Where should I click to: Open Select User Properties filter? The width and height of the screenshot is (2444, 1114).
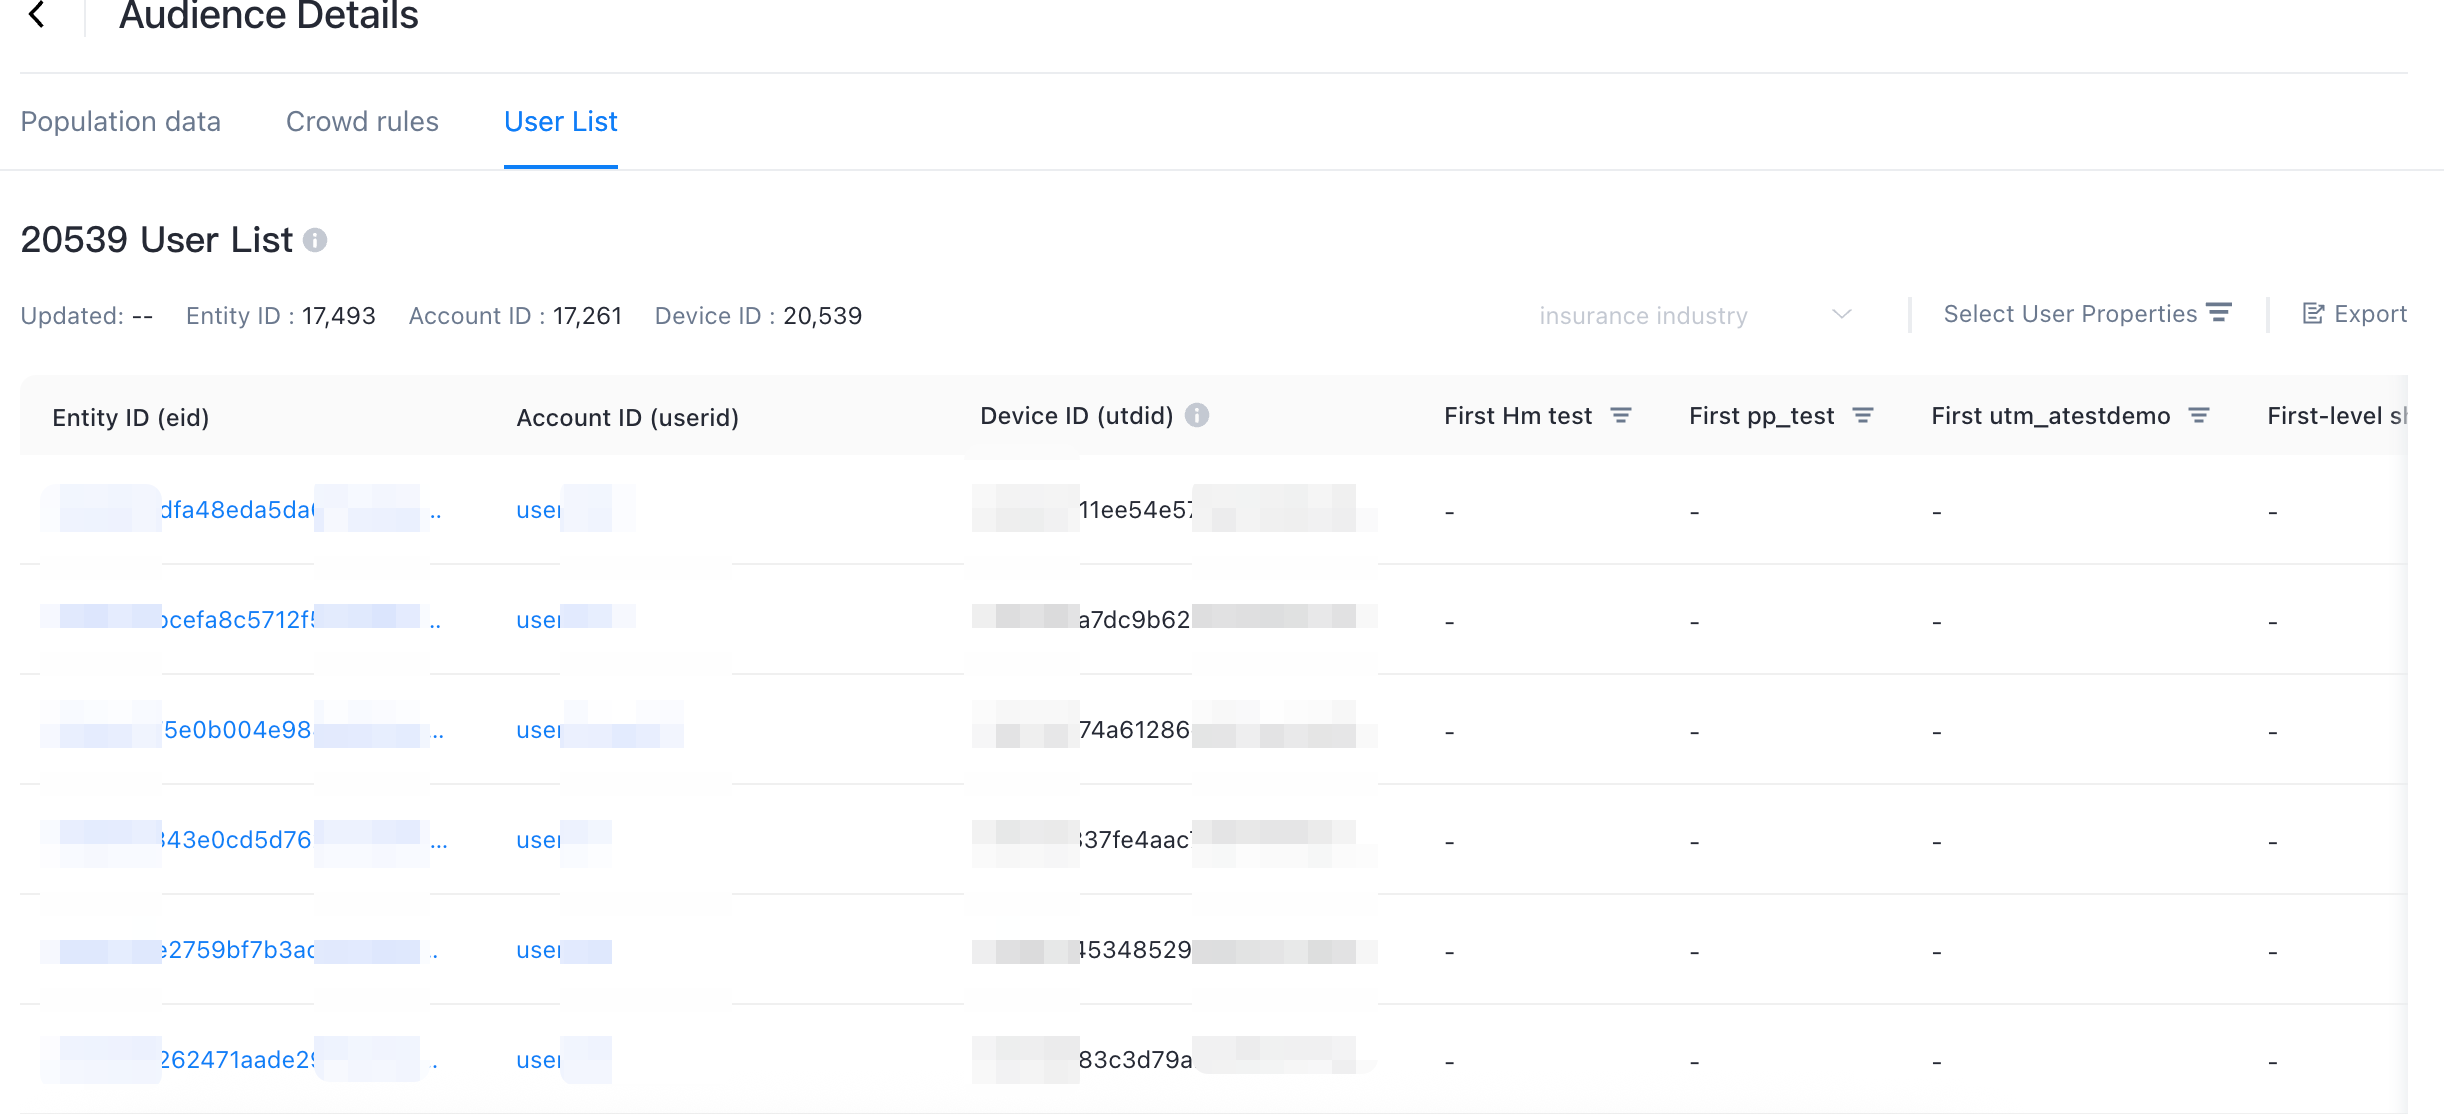click(x=2087, y=314)
